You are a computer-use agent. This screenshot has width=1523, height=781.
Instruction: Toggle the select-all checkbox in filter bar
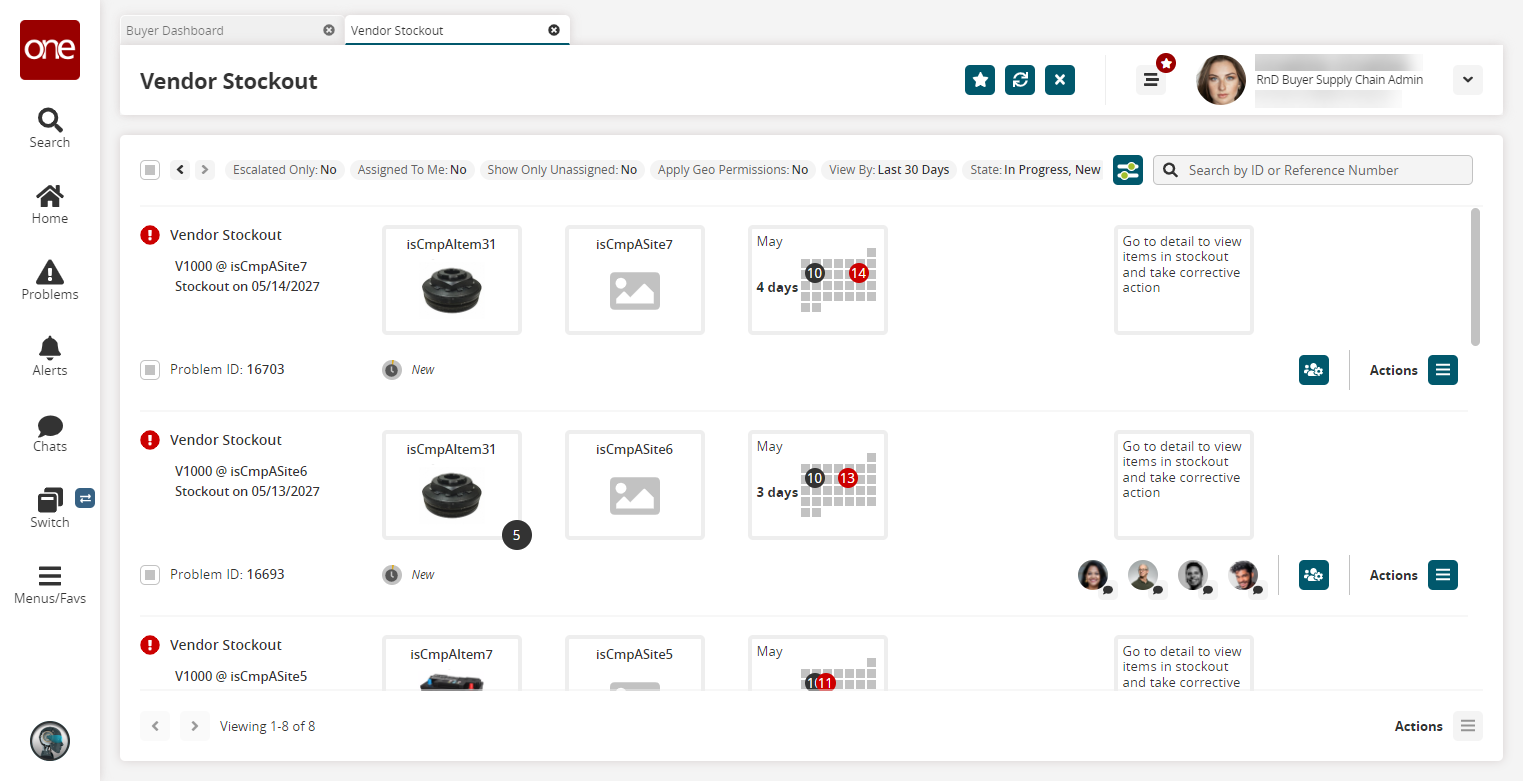[150, 170]
